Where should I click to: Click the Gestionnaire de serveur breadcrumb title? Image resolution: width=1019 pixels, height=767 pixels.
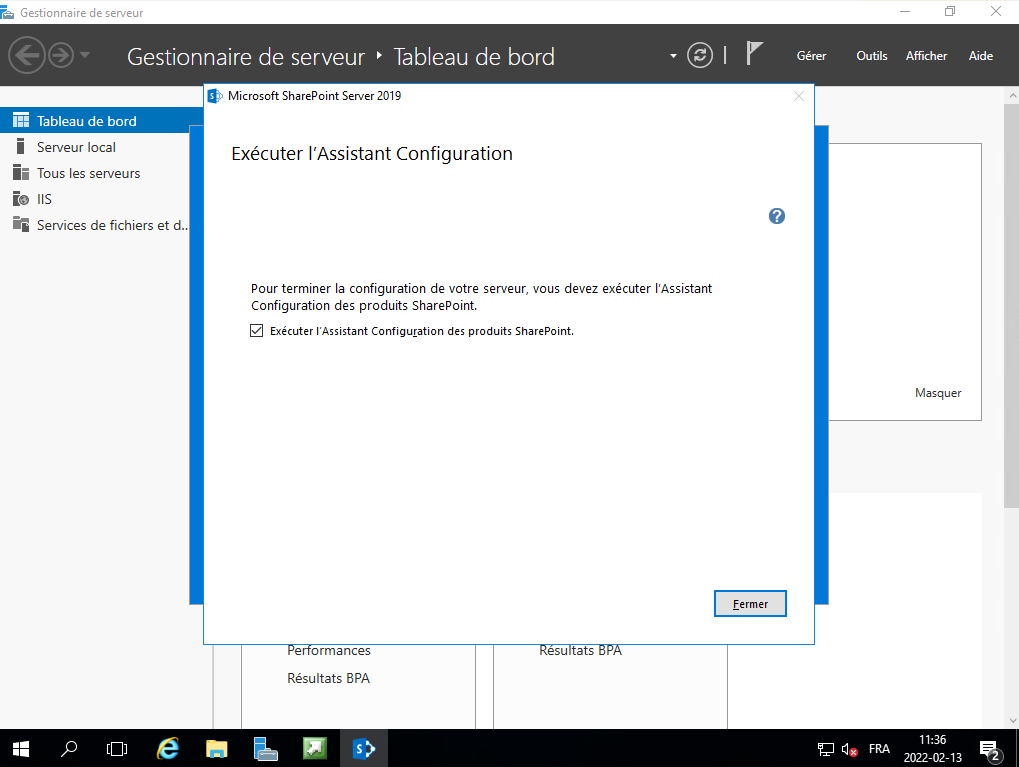(246, 57)
